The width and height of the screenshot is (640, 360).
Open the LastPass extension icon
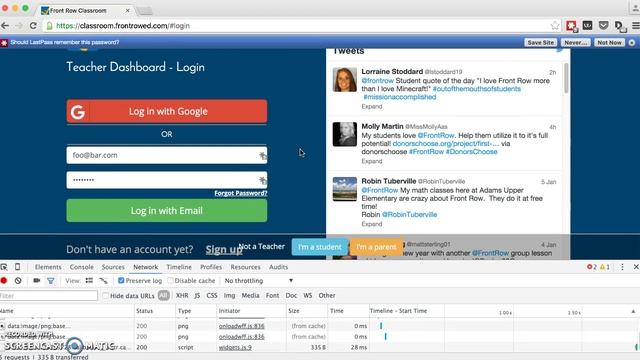(x=571, y=26)
